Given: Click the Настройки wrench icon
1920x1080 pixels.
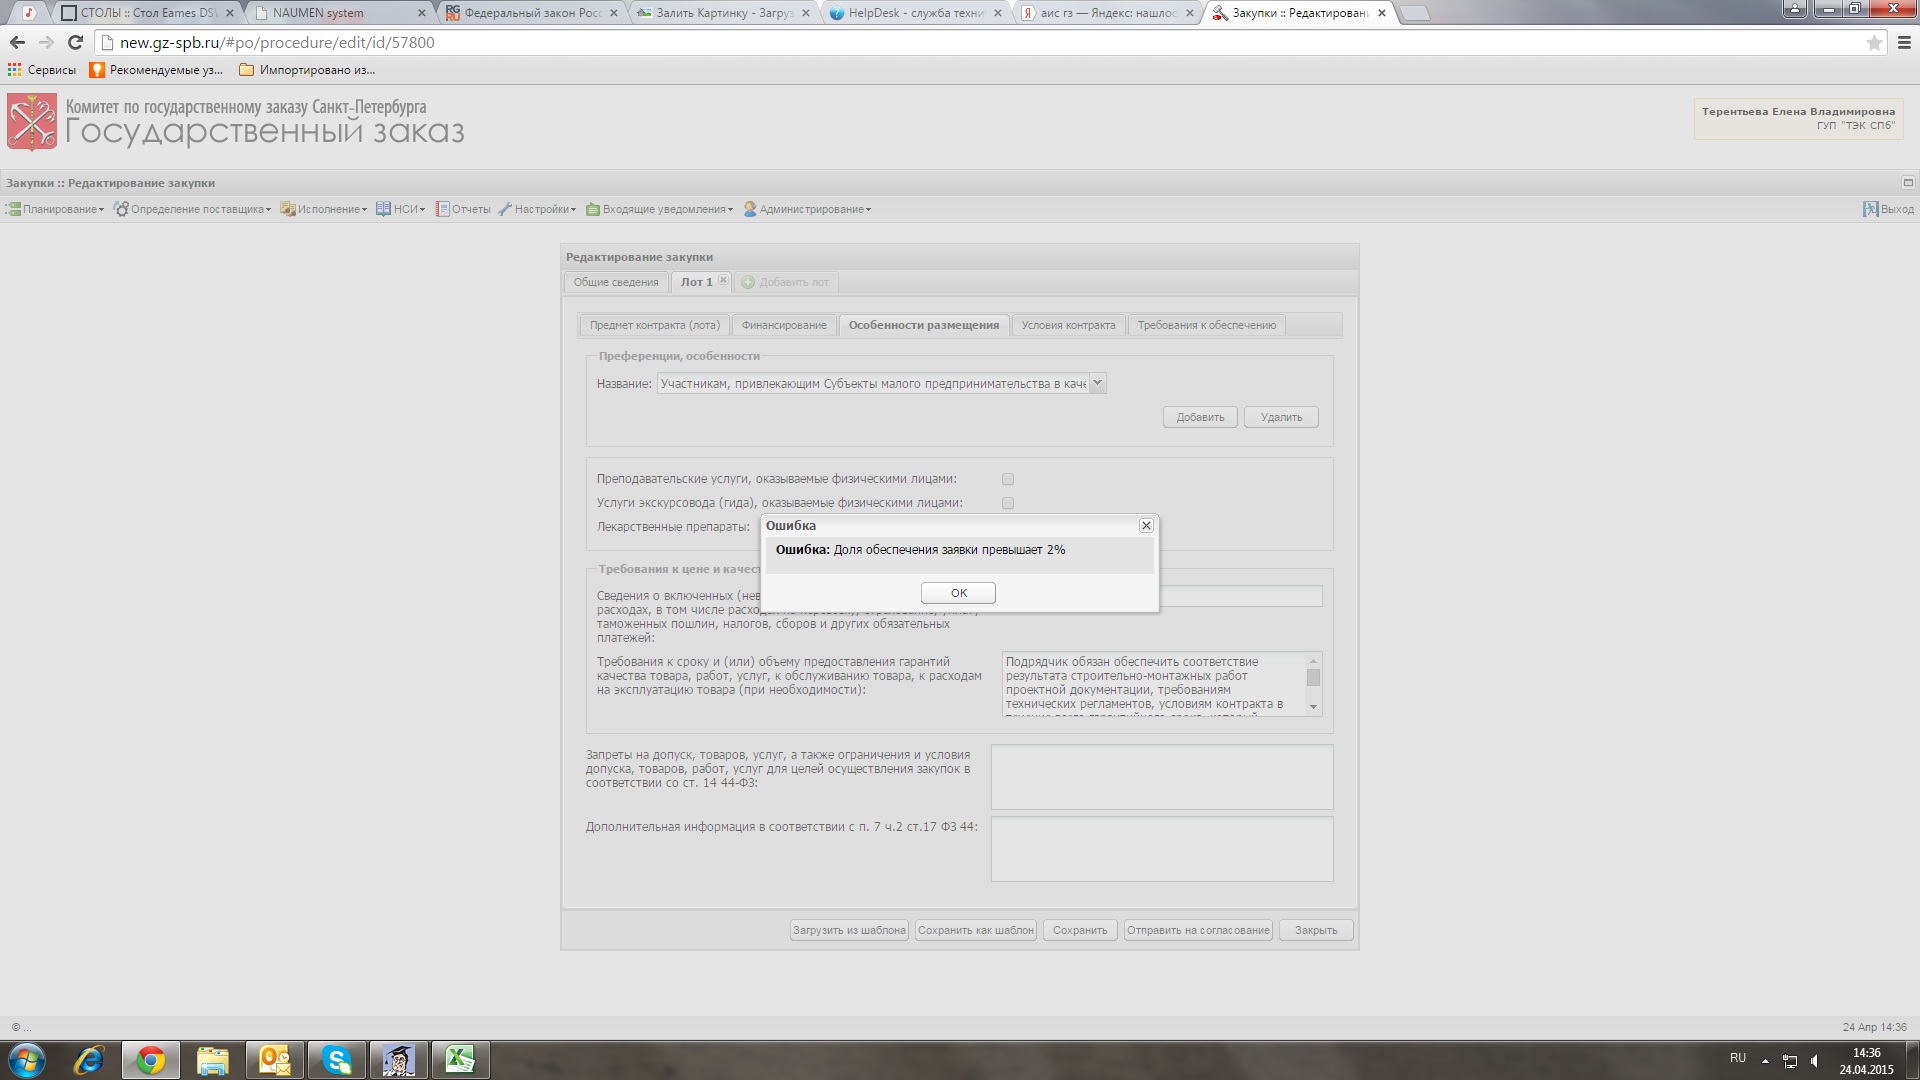Looking at the screenshot, I should (x=505, y=209).
